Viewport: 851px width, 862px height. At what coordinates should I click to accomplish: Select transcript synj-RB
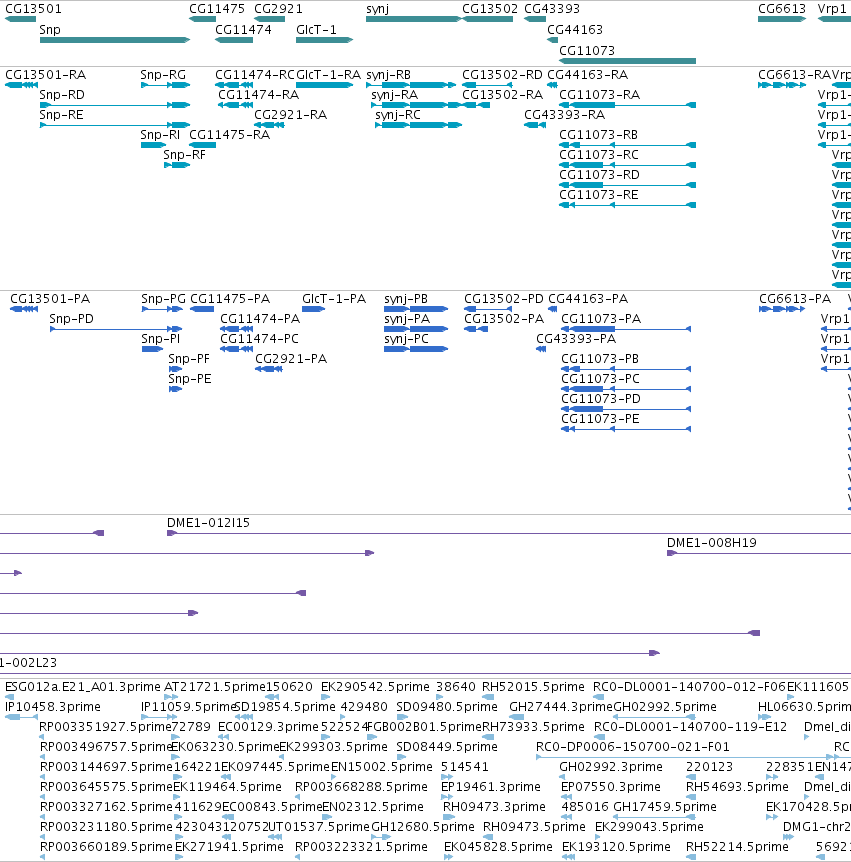pos(411,85)
